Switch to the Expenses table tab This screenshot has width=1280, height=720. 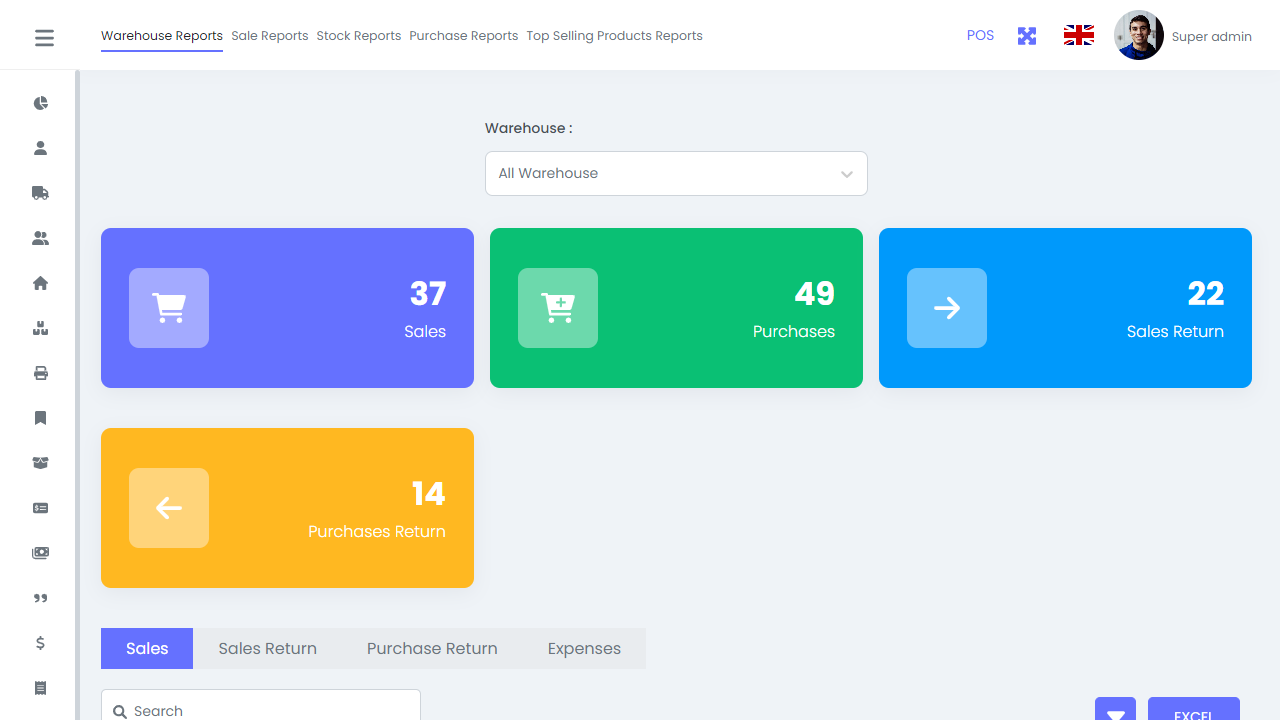(x=584, y=648)
